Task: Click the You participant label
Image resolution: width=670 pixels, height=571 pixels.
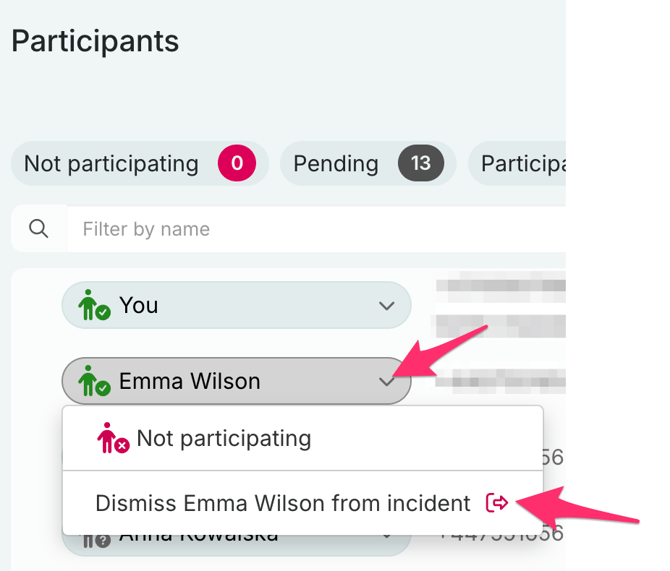Action: point(139,305)
